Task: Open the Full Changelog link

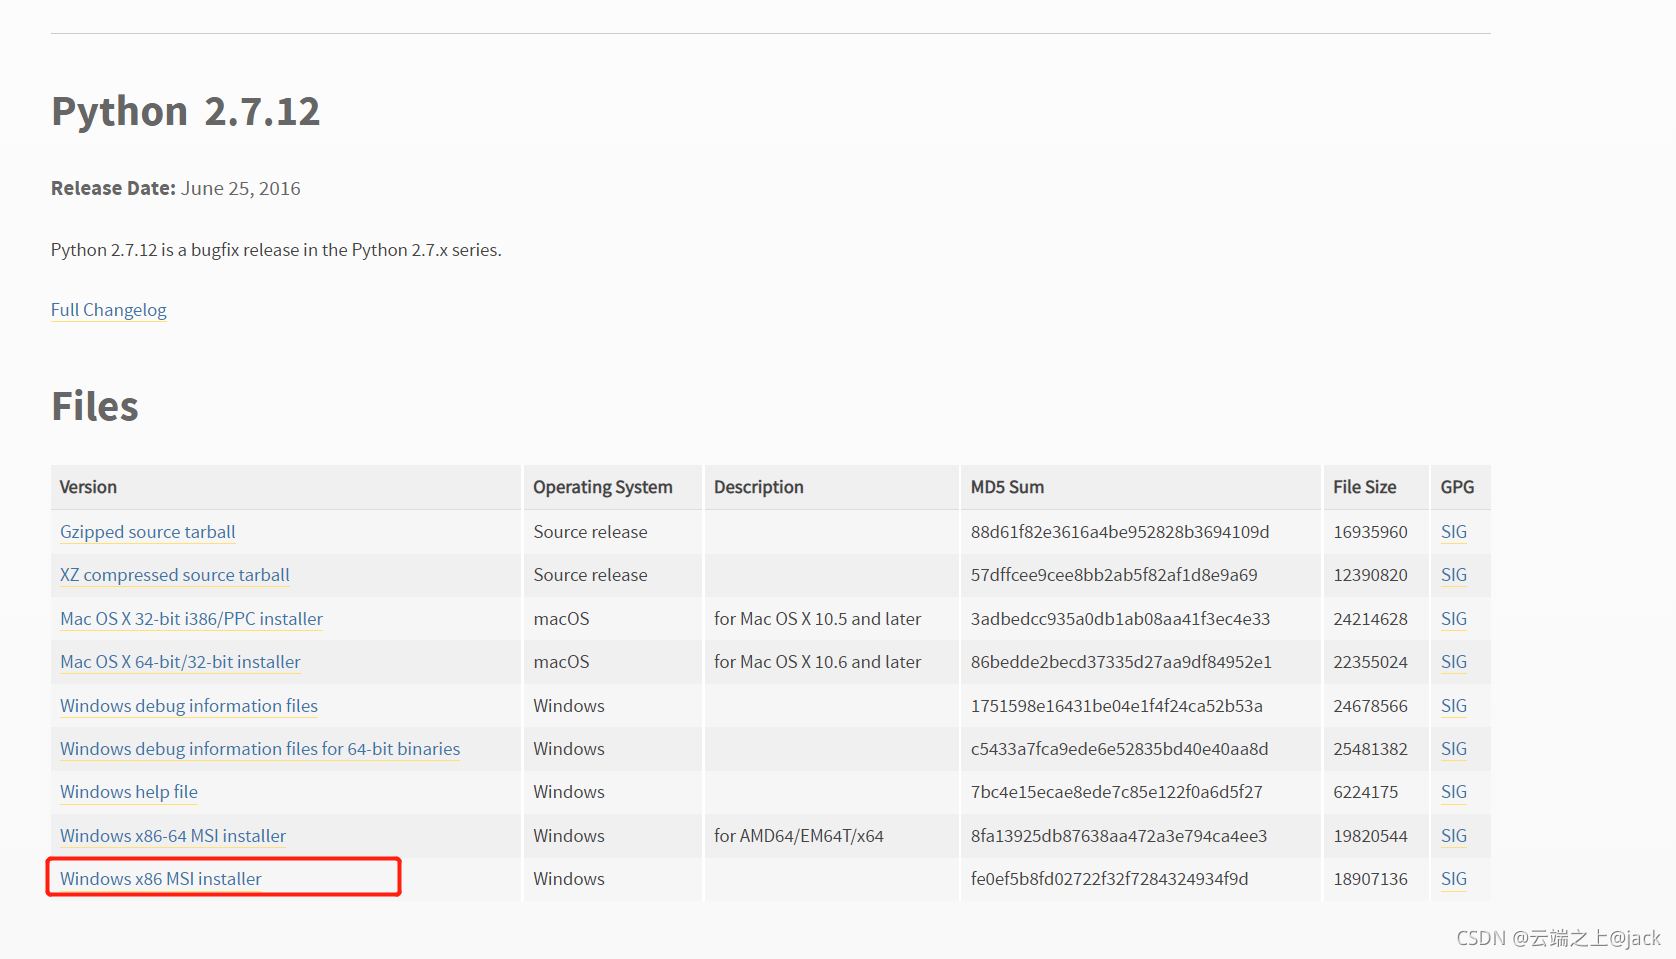Action: click(108, 310)
